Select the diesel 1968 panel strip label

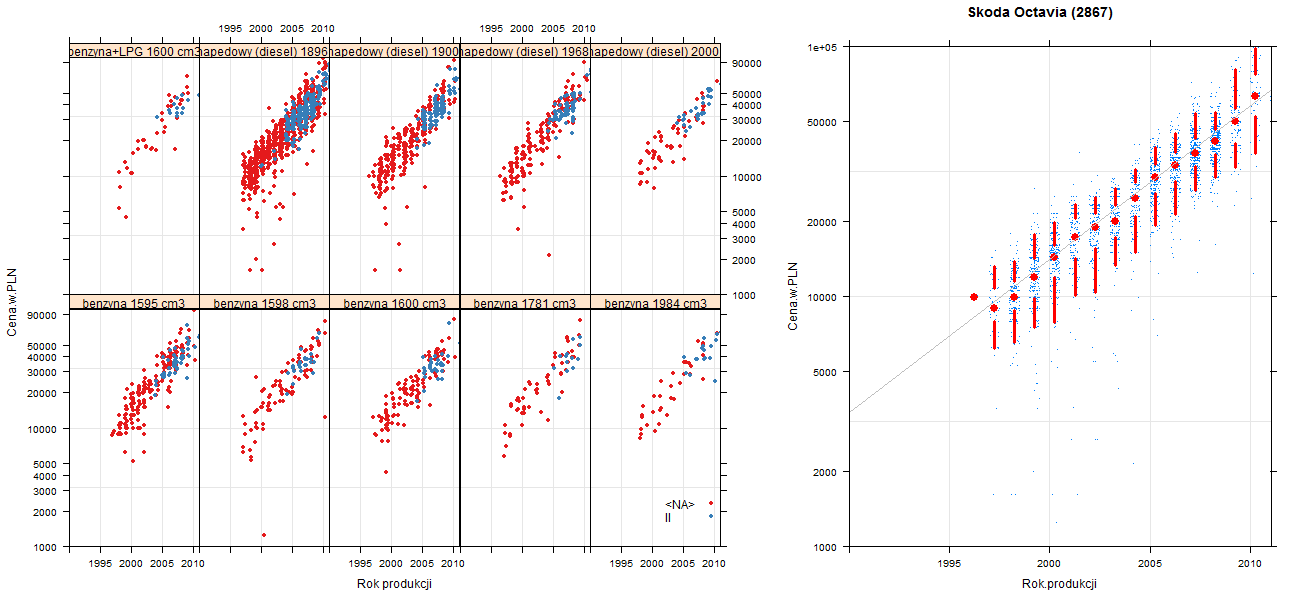525,51
